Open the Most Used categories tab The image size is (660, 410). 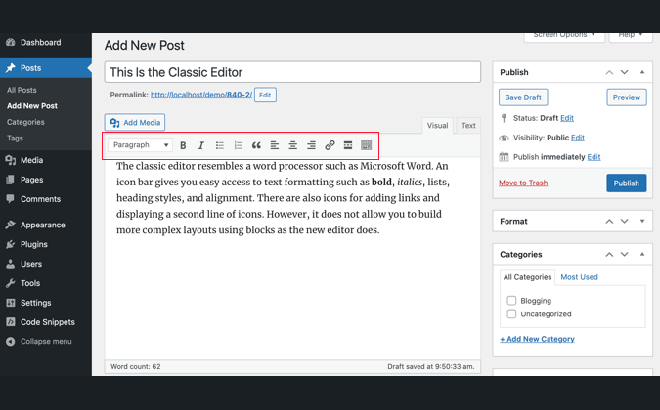(579, 277)
